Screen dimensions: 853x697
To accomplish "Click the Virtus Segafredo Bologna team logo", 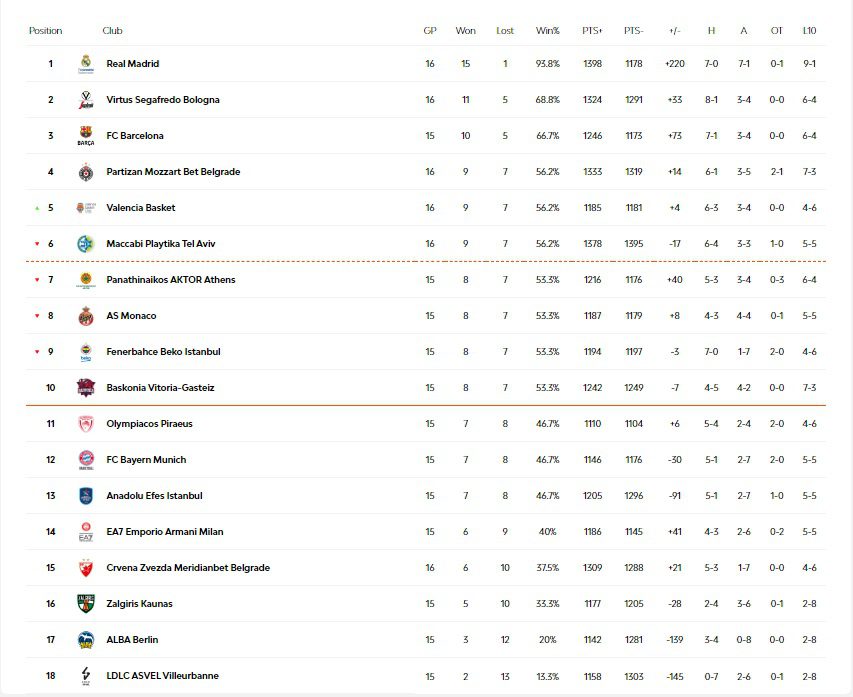I will [x=86, y=100].
